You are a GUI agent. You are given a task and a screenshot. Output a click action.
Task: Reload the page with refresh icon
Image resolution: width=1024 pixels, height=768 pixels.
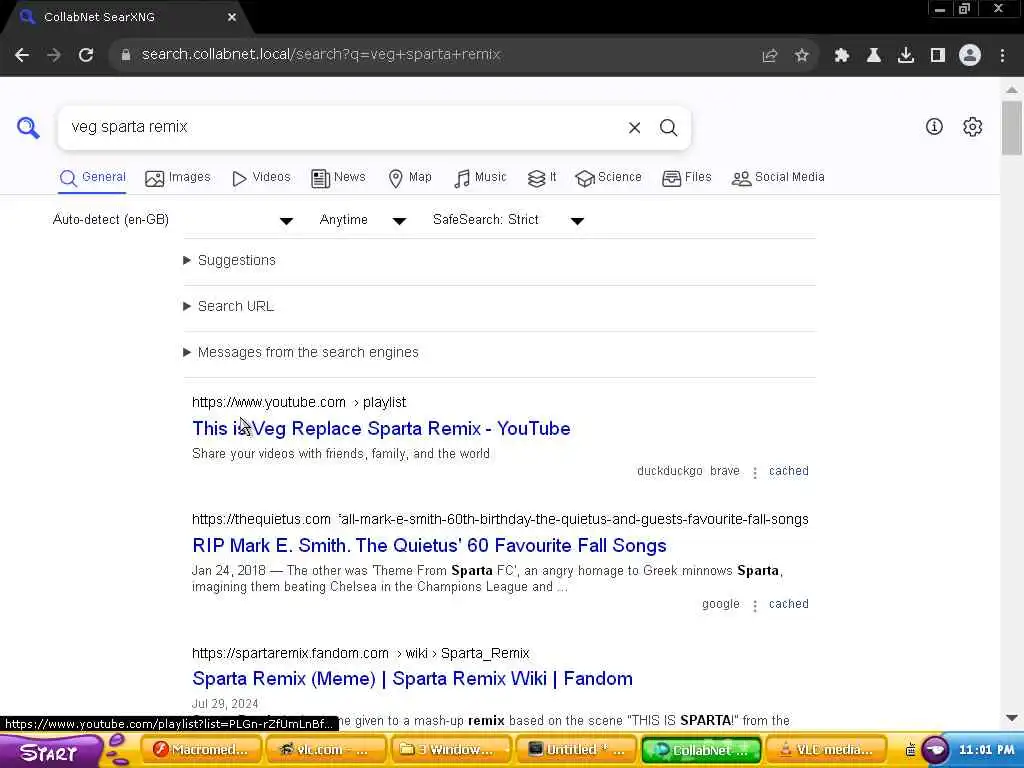pos(86,55)
